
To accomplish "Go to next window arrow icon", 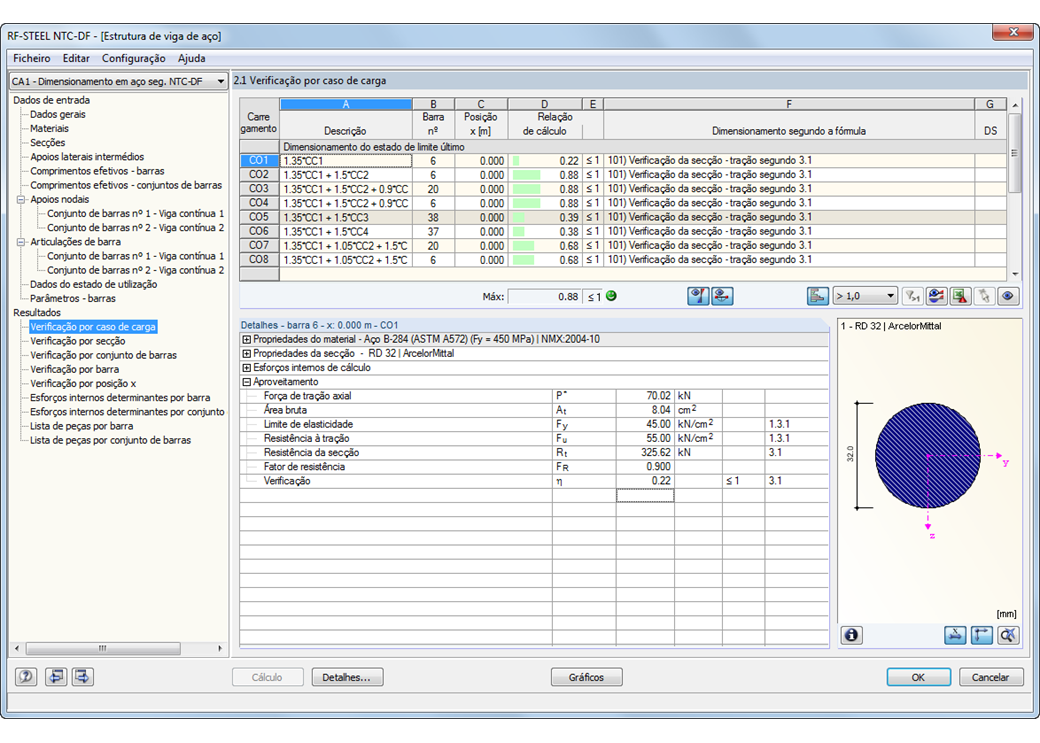I will [83, 677].
